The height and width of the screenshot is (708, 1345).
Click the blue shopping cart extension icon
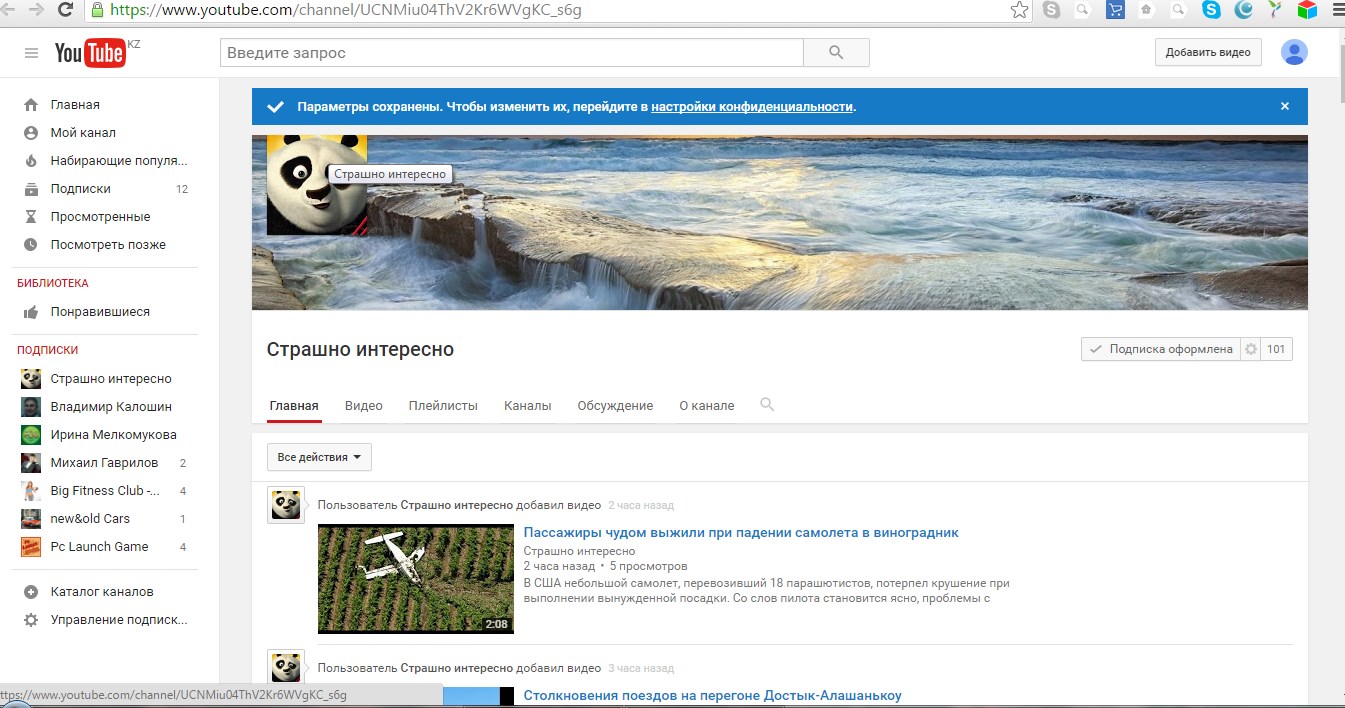pyautogui.click(x=1115, y=10)
